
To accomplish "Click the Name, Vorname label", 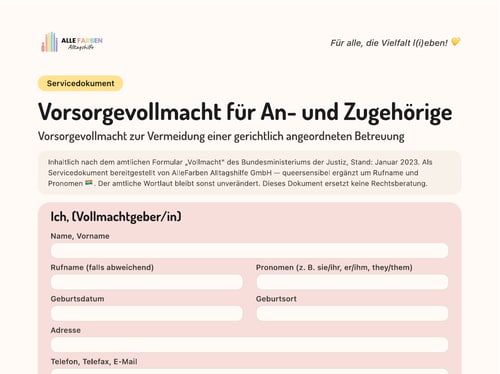I will (80, 236).
